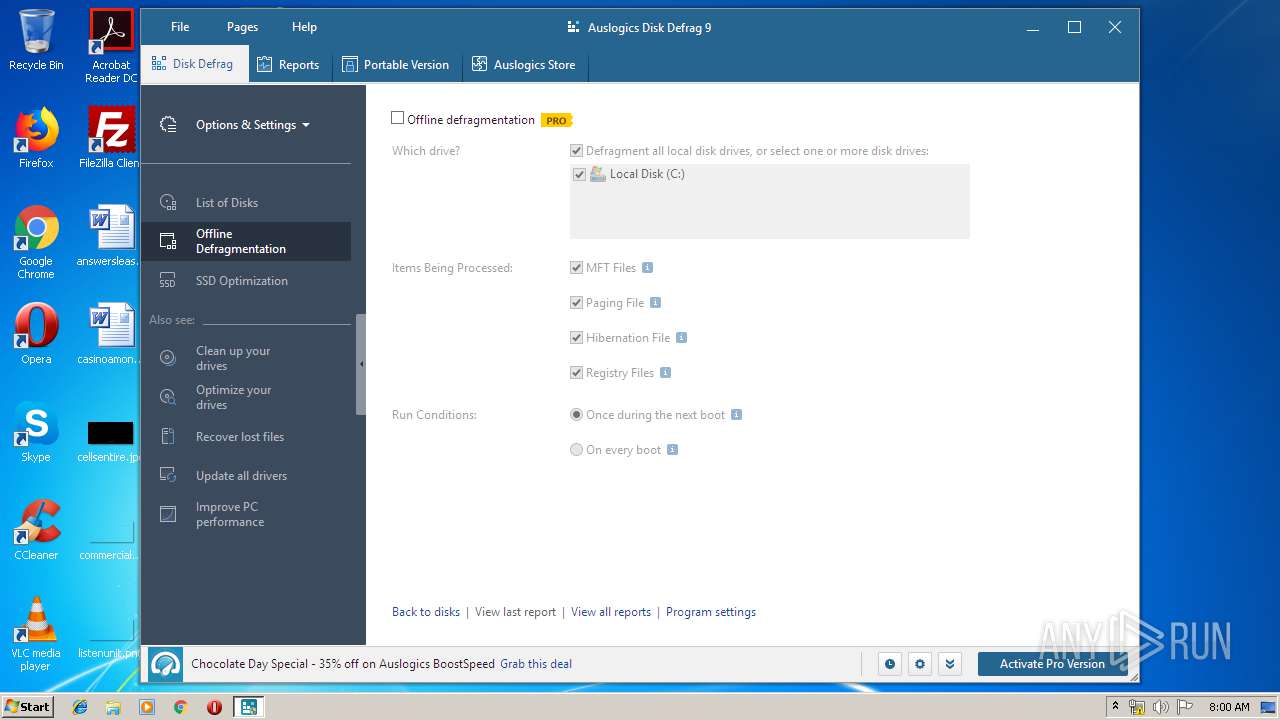Click the info icon beside Registry Files
The width and height of the screenshot is (1280, 720).
[665, 373]
